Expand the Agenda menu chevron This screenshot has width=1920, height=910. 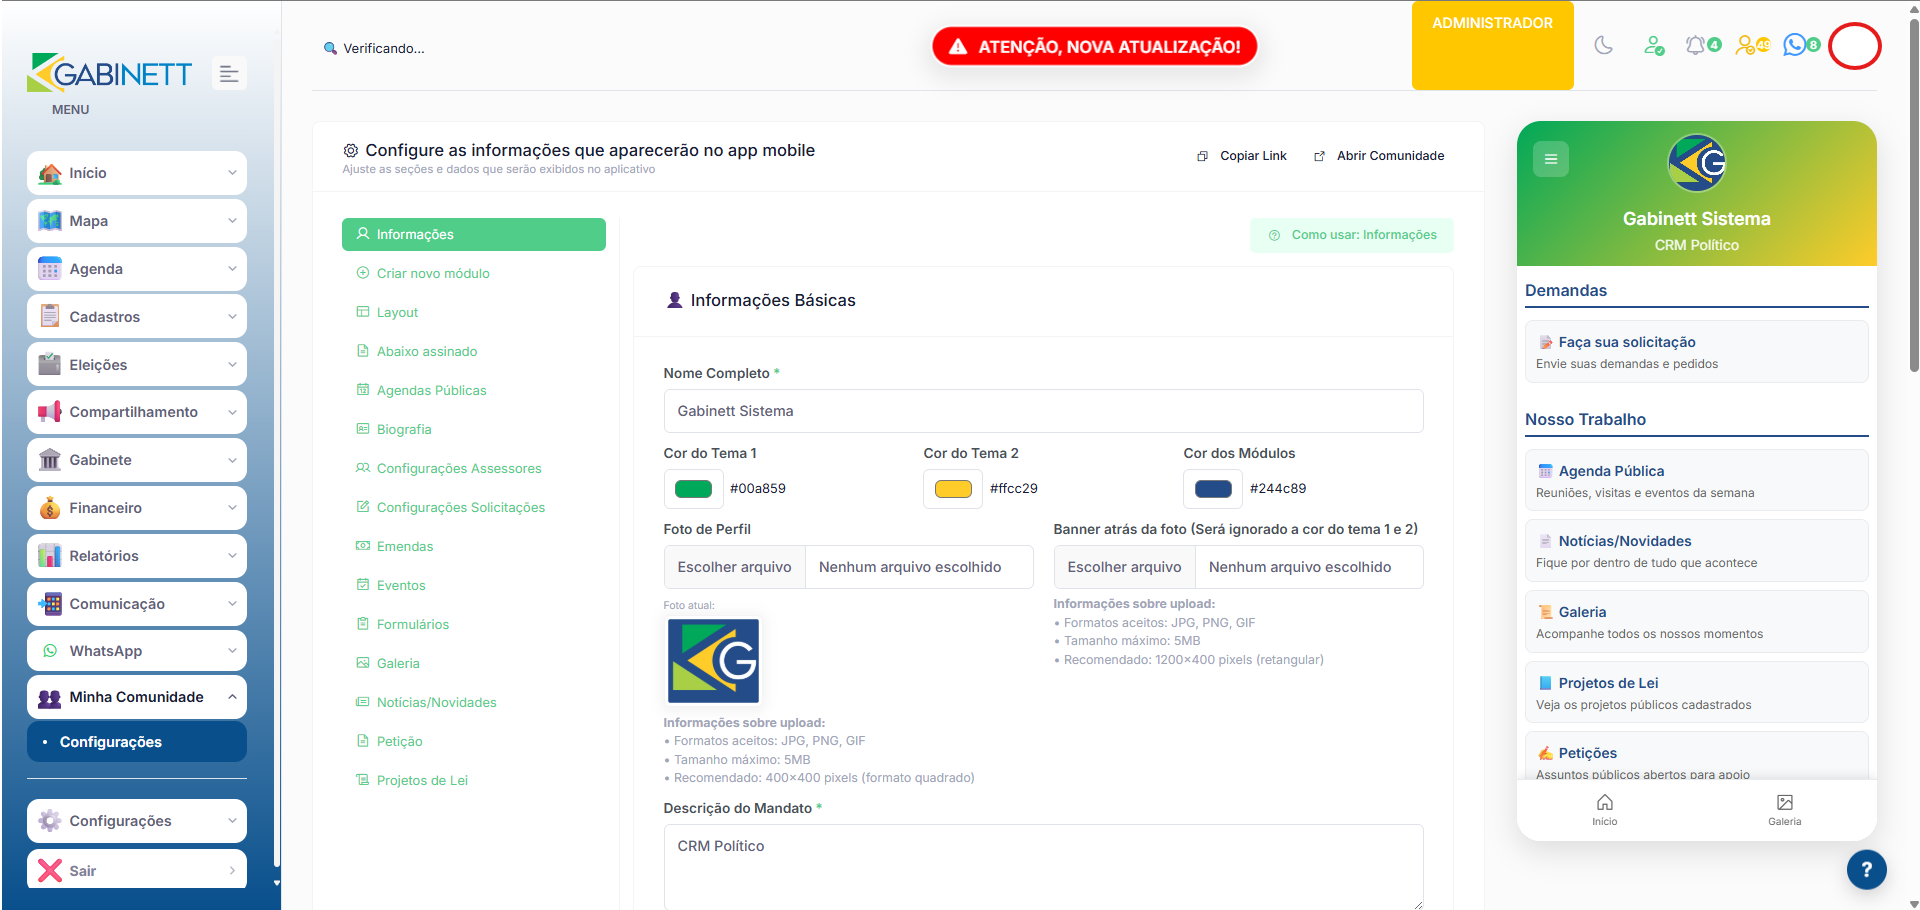[232, 269]
